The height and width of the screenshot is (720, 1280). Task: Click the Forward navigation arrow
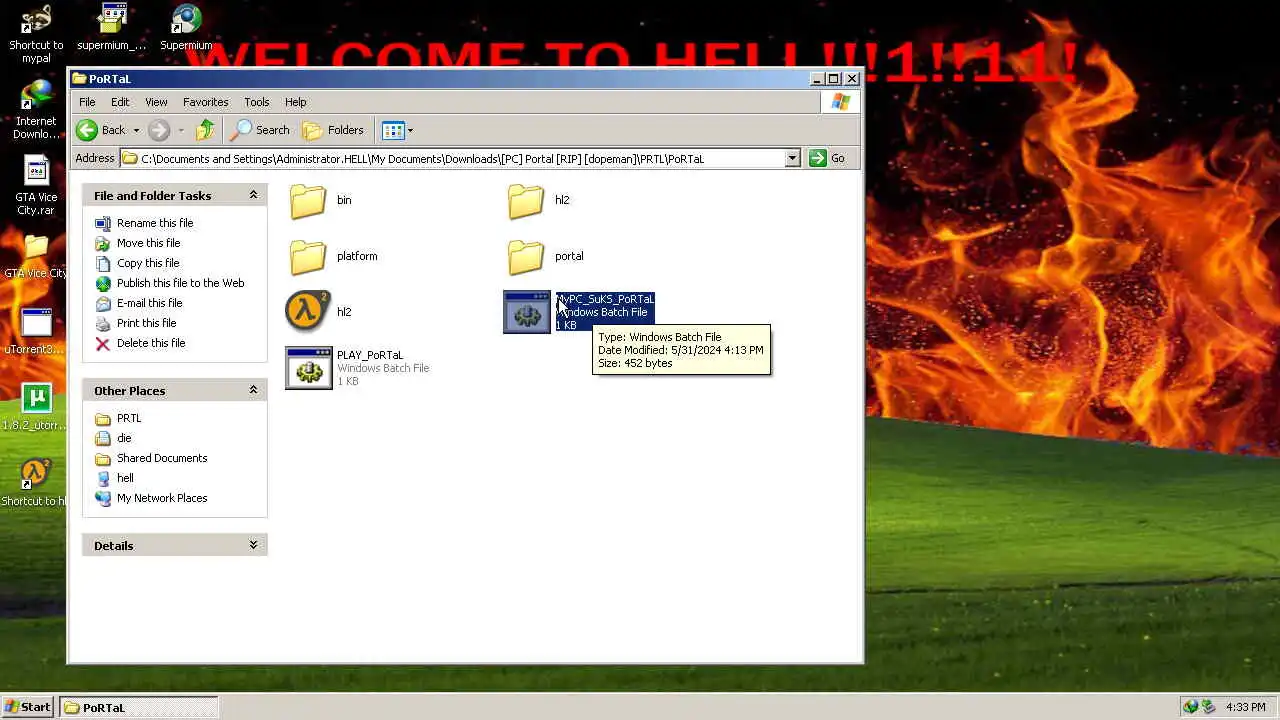[159, 130]
